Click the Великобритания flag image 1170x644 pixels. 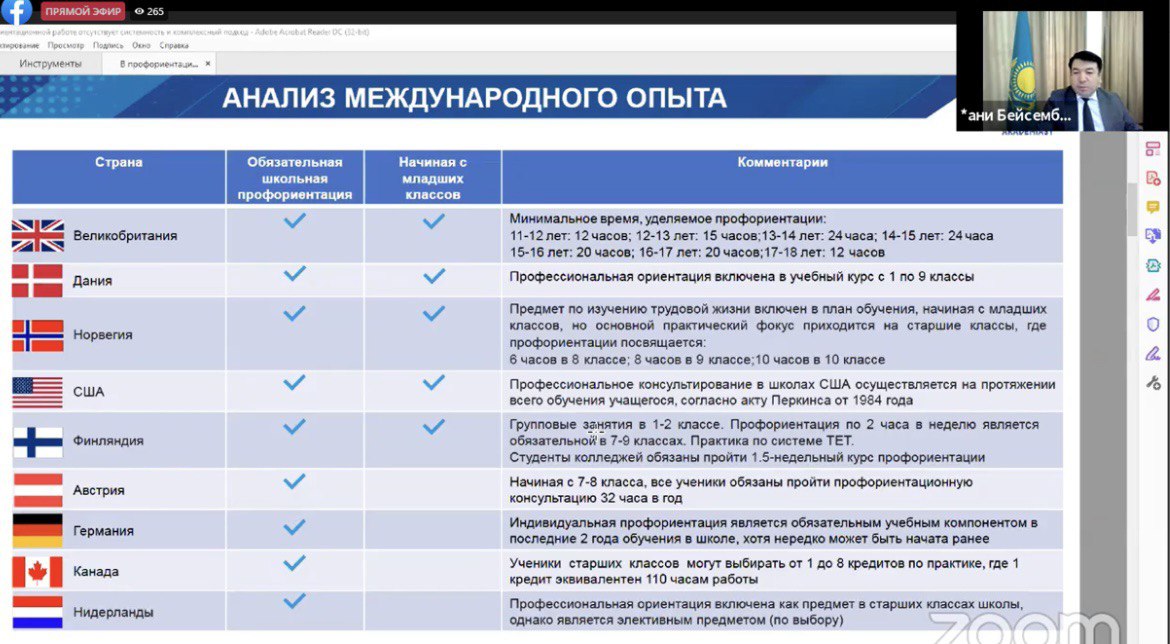[x=38, y=236]
